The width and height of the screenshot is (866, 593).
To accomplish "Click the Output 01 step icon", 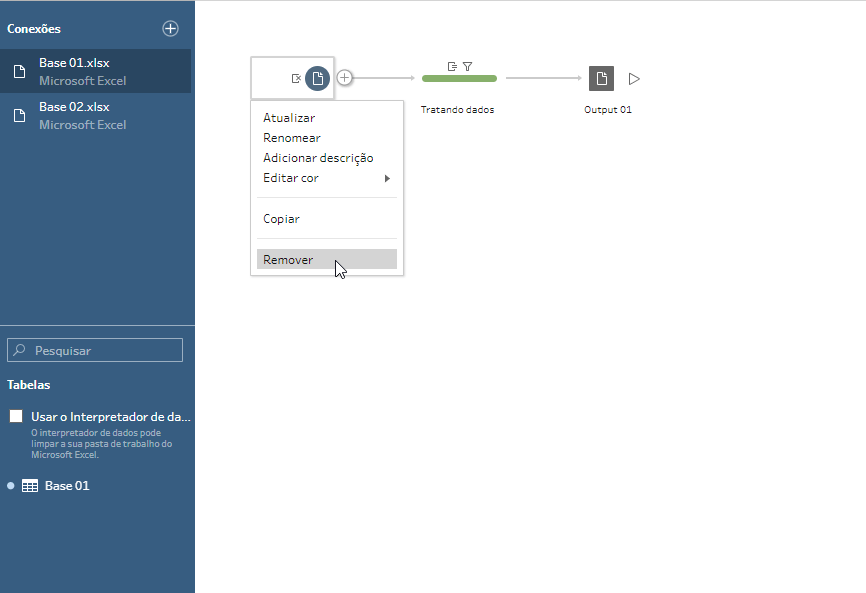I will [601, 78].
